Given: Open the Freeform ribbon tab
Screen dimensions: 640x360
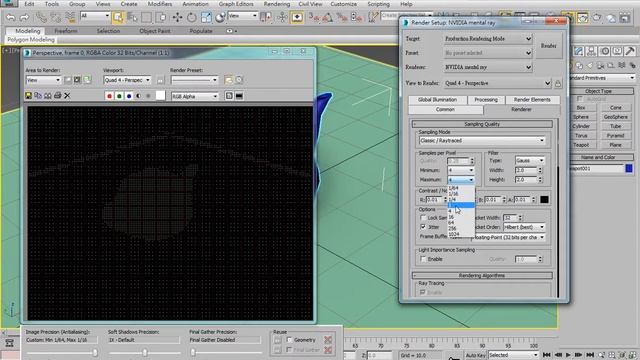Looking at the screenshot, I should pos(66,31).
